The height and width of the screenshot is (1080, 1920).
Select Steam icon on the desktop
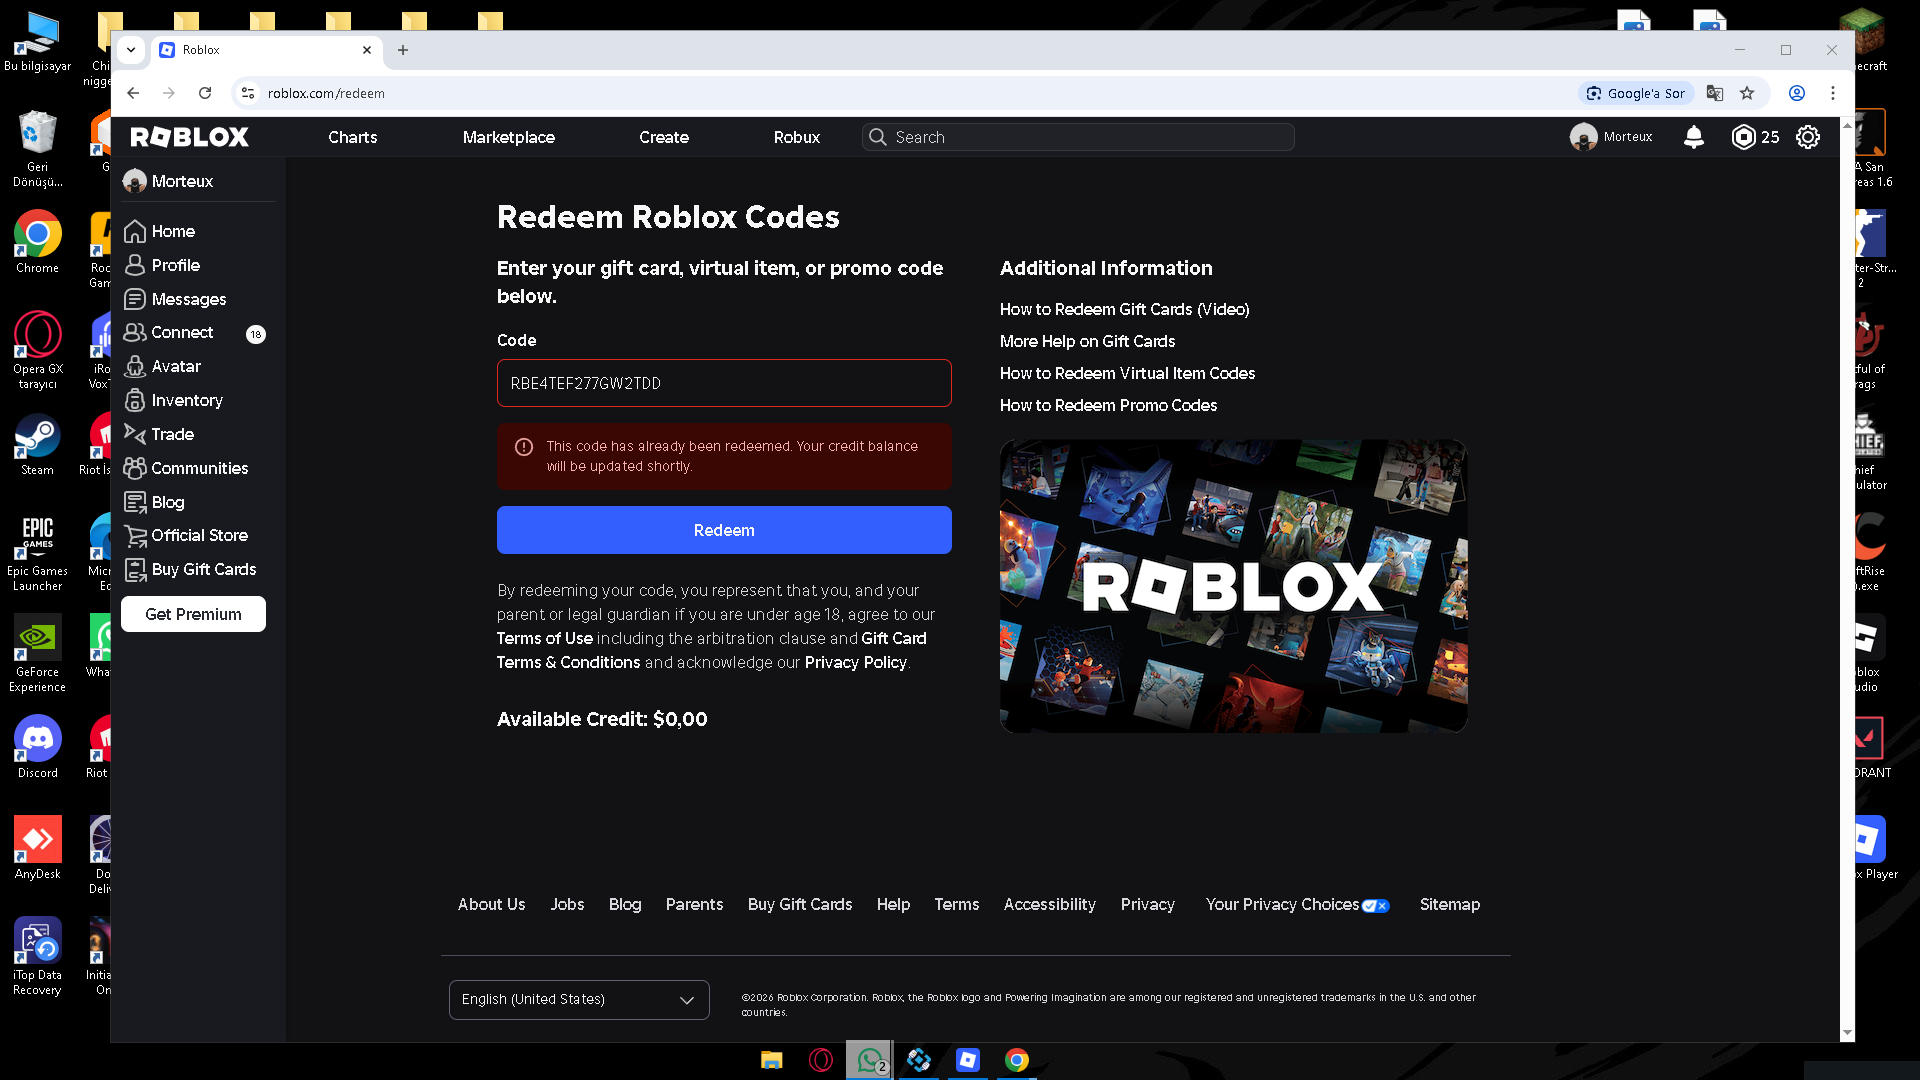point(38,444)
